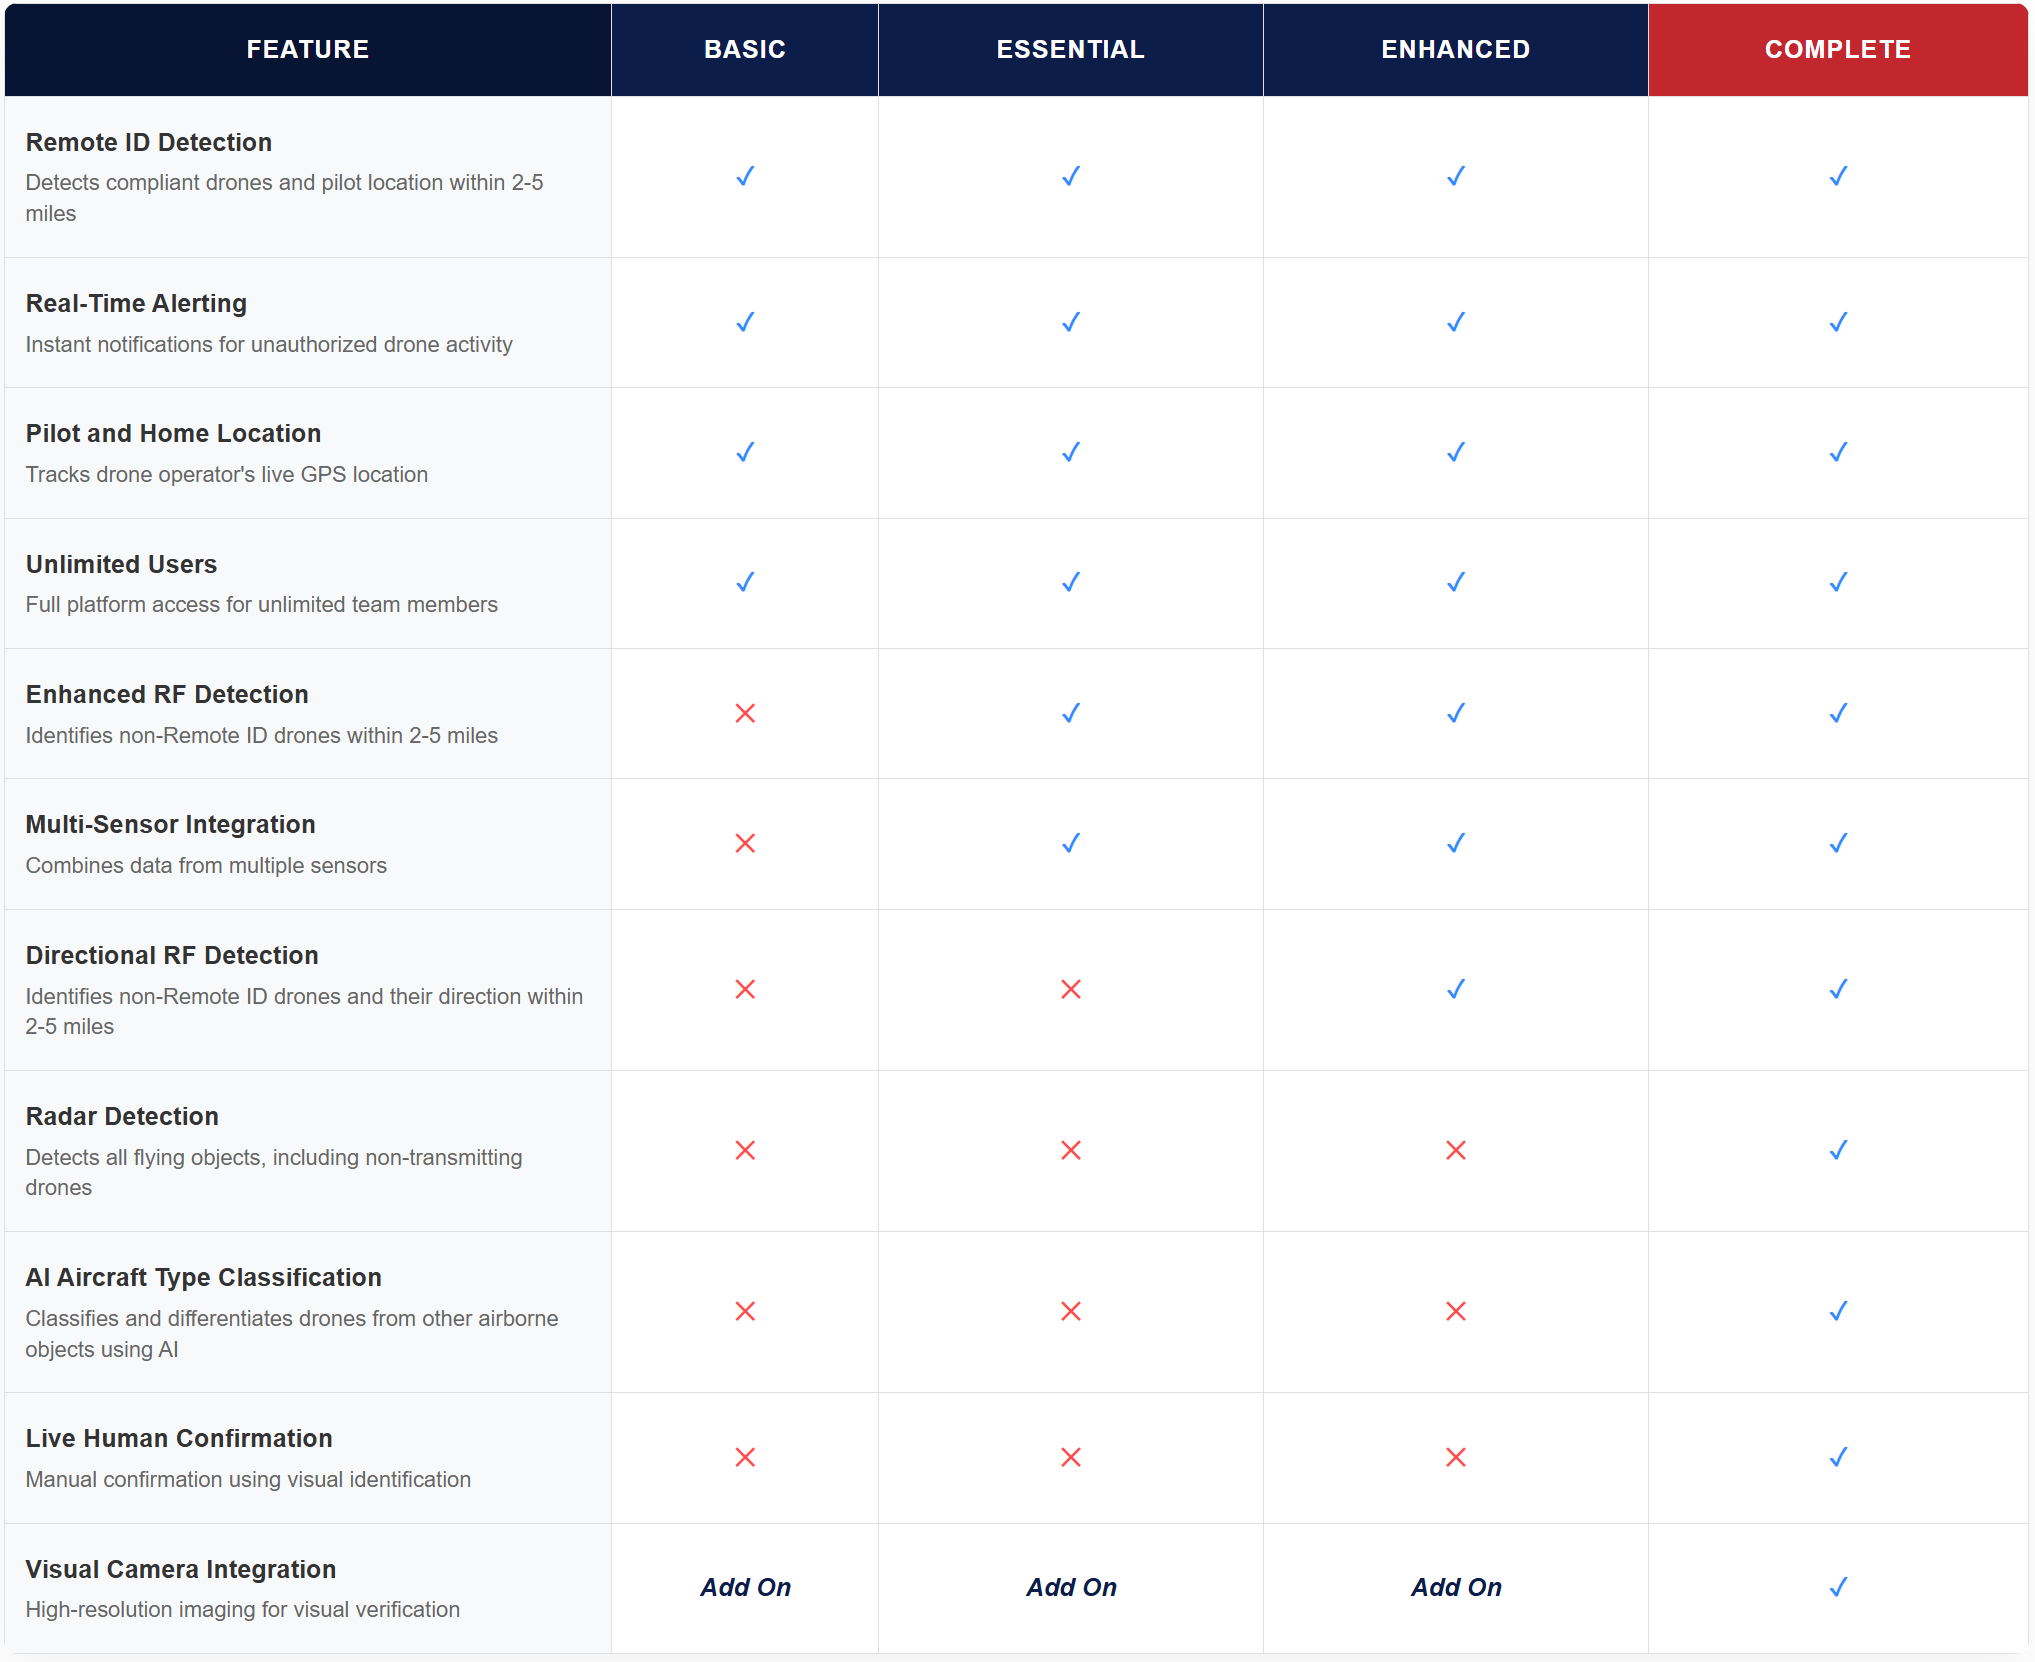Click the FEATURE column header
Image resolution: width=2035 pixels, height=1662 pixels.
(307, 49)
